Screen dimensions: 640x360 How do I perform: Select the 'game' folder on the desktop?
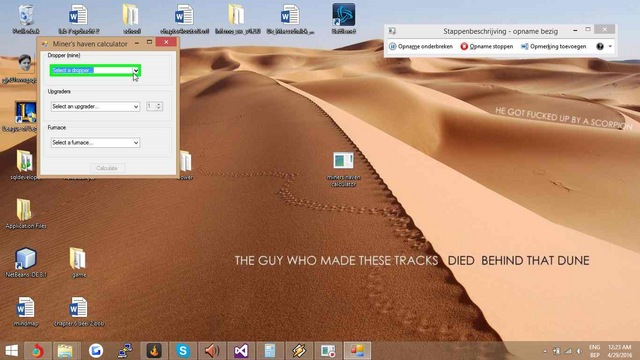(x=78, y=263)
